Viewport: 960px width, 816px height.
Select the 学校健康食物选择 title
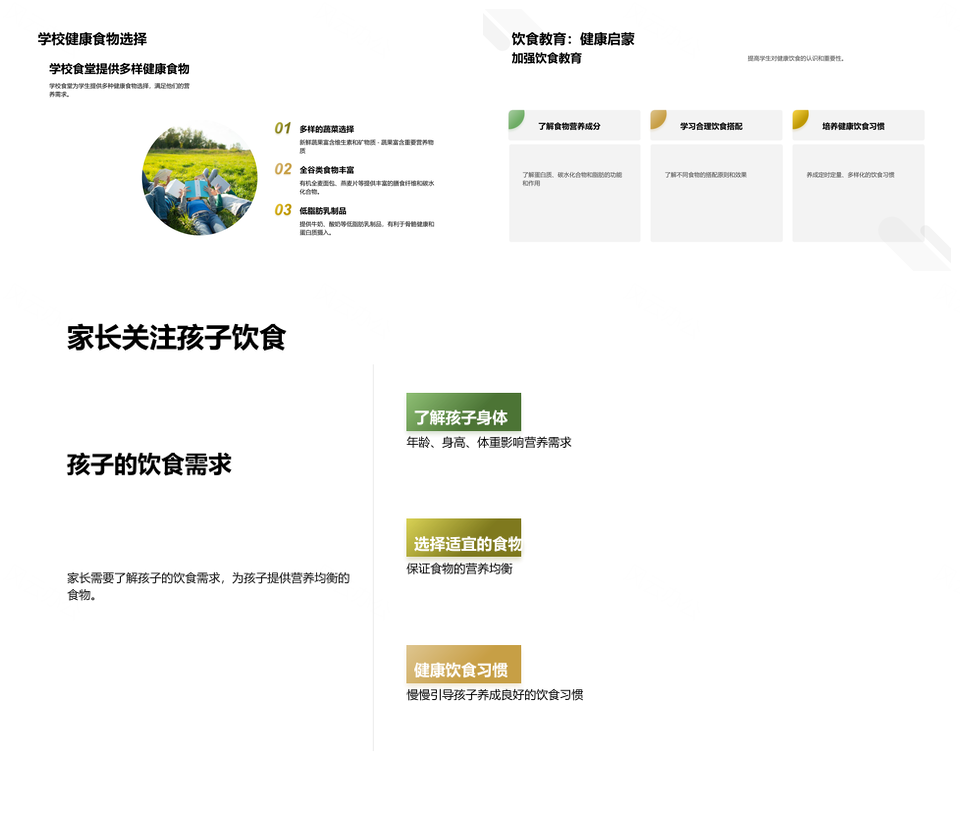[91, 40]
